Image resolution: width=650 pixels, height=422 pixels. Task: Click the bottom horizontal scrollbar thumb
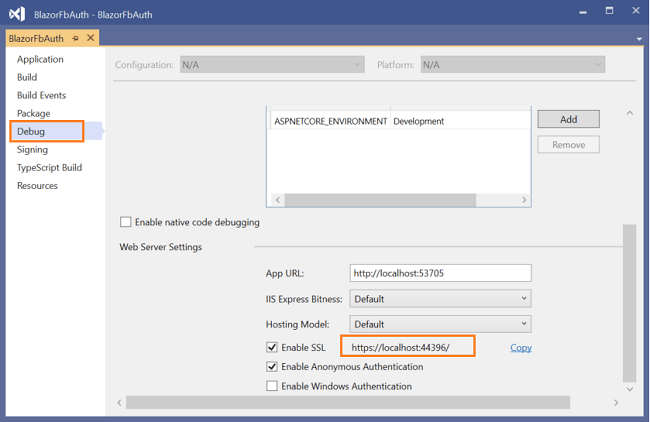348,403
